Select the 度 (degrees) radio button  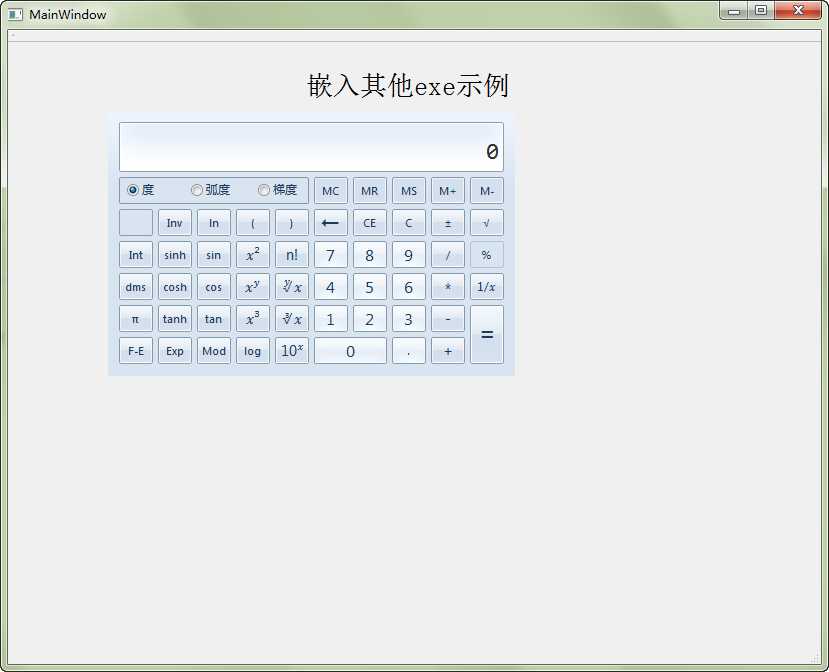tap(141, 190)
